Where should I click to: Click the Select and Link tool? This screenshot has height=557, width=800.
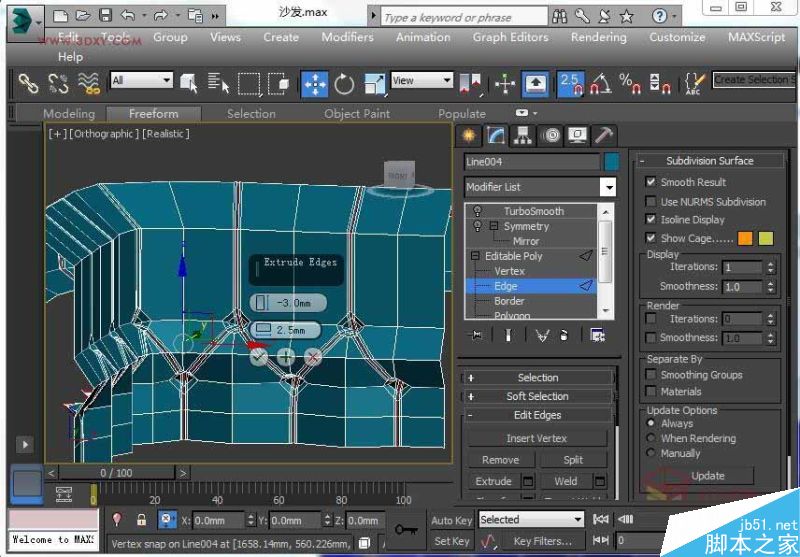(x=28, y=84)
